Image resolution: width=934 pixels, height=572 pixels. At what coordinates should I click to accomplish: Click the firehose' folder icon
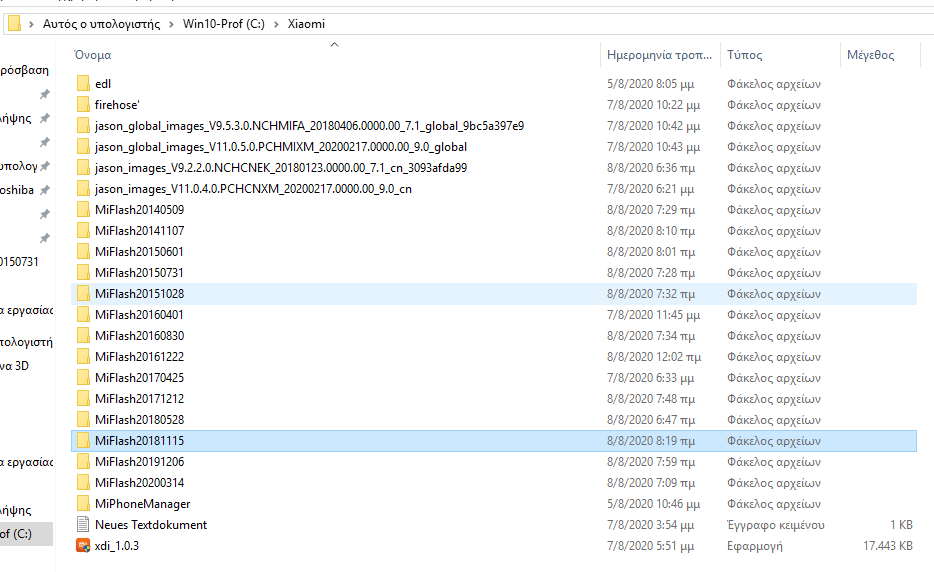pos(83,105)
